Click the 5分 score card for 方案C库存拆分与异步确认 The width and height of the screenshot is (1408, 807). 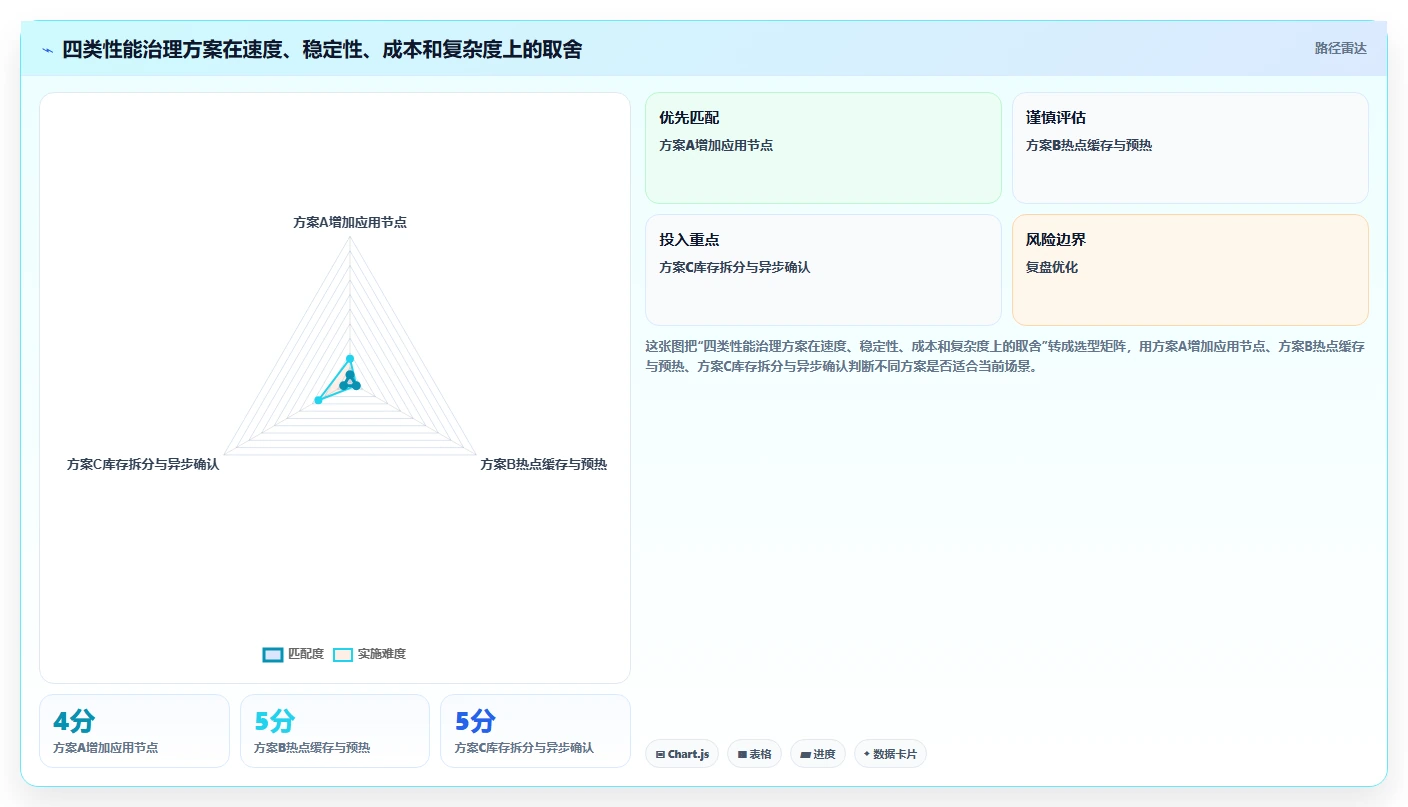click(535, 731)
